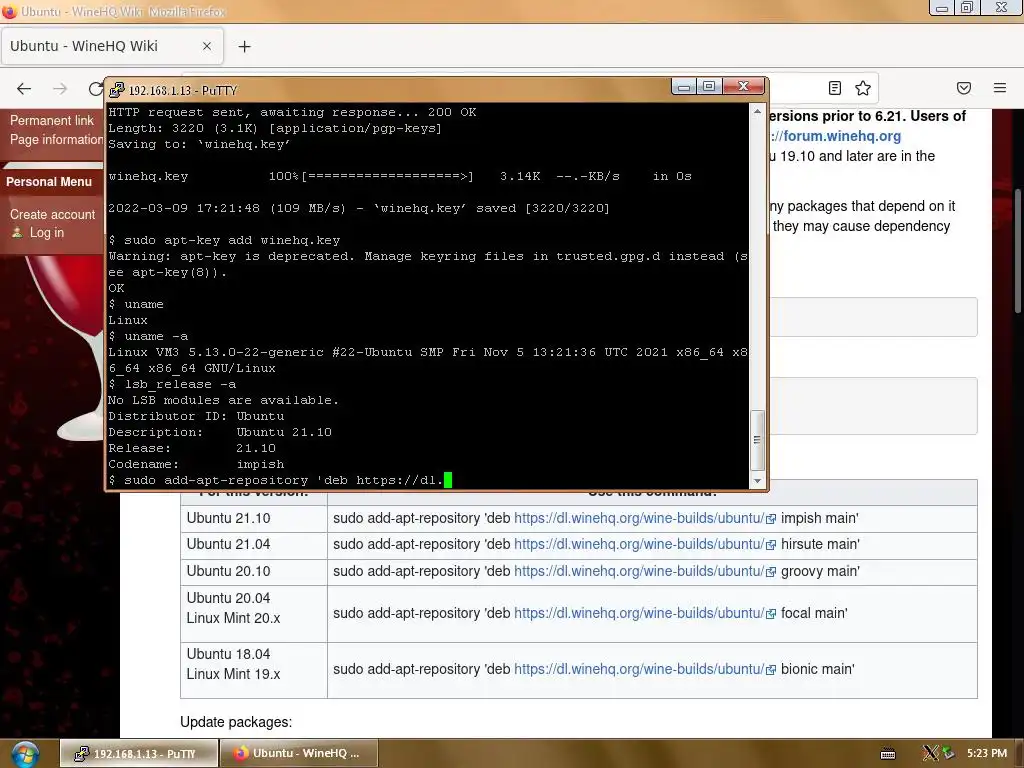
Task: Open Firefox hamburger menu
Action: tap(1000, 88)
